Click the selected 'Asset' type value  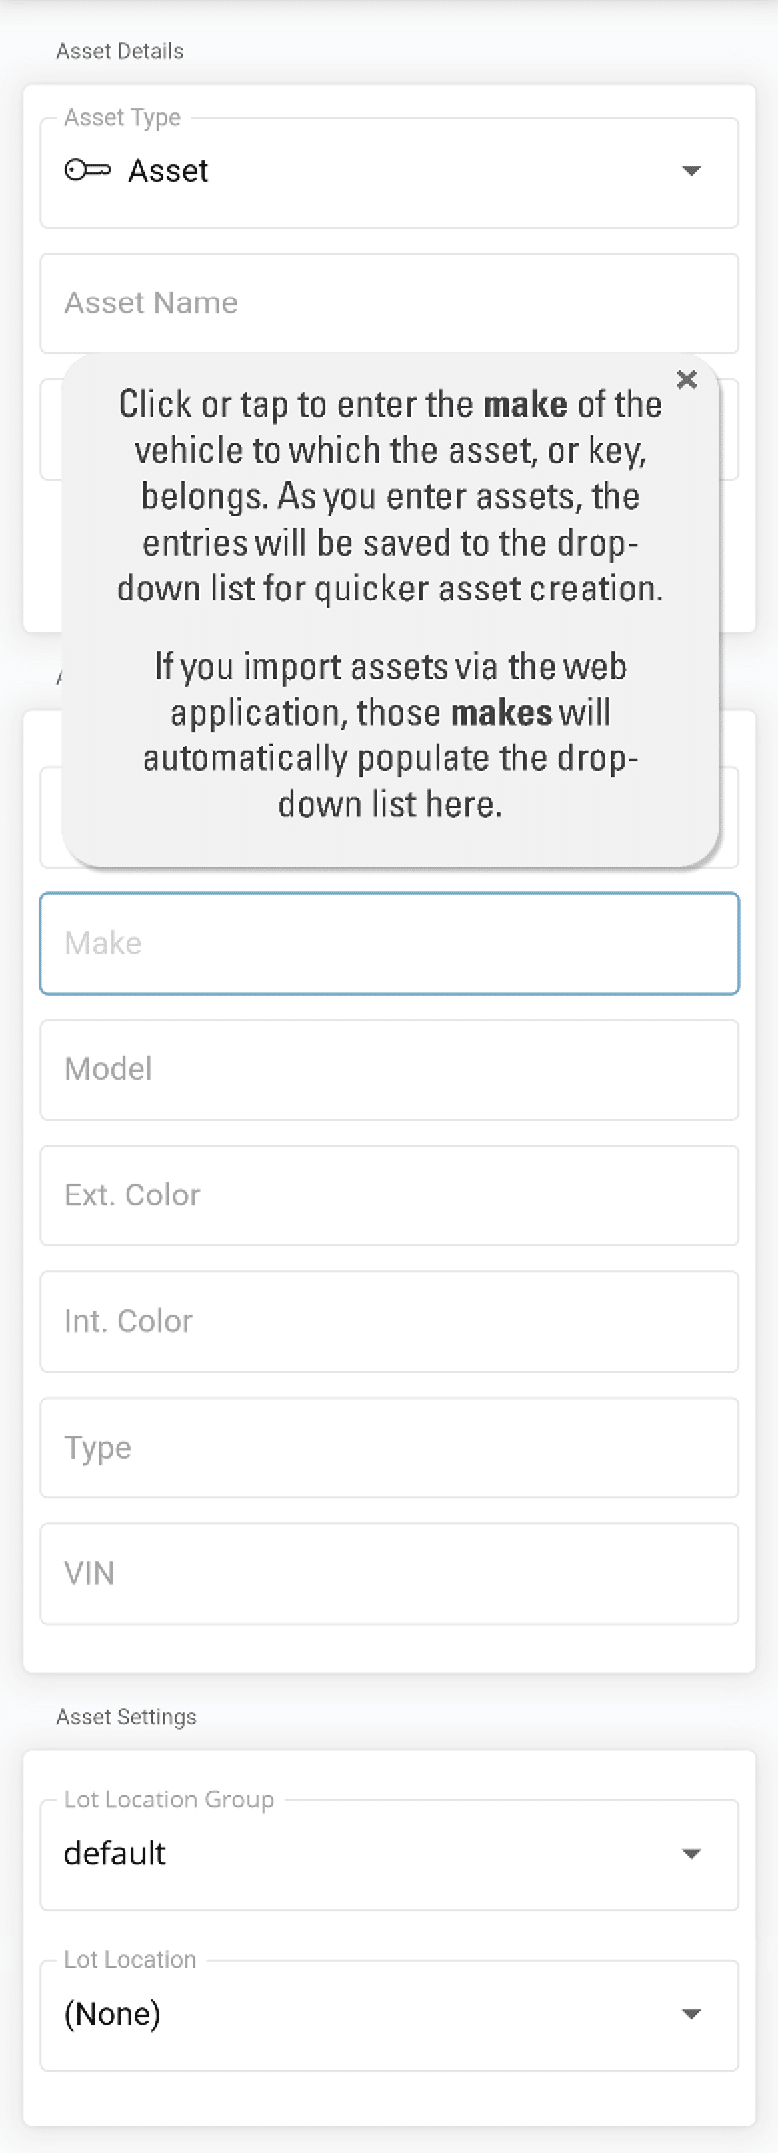coord(168,171)
